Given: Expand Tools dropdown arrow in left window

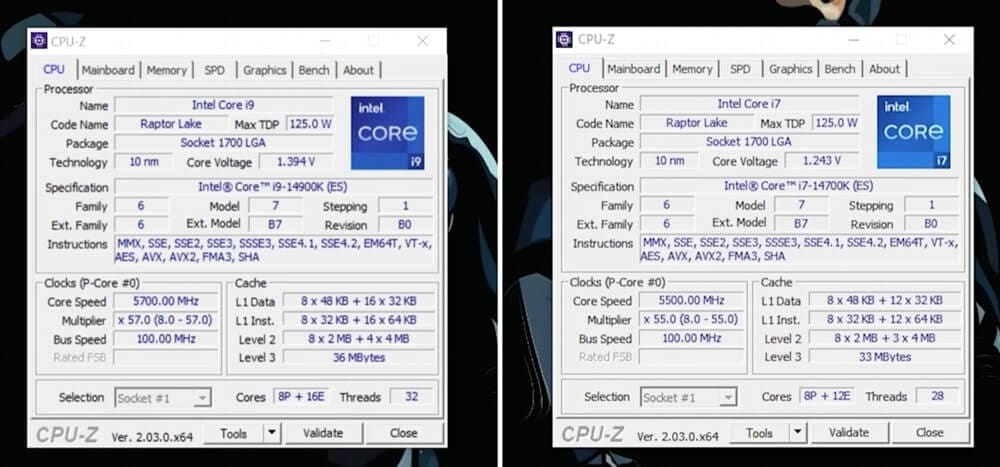Looking at the screenshot, I should pyautogui.click(x=271, y=433).
